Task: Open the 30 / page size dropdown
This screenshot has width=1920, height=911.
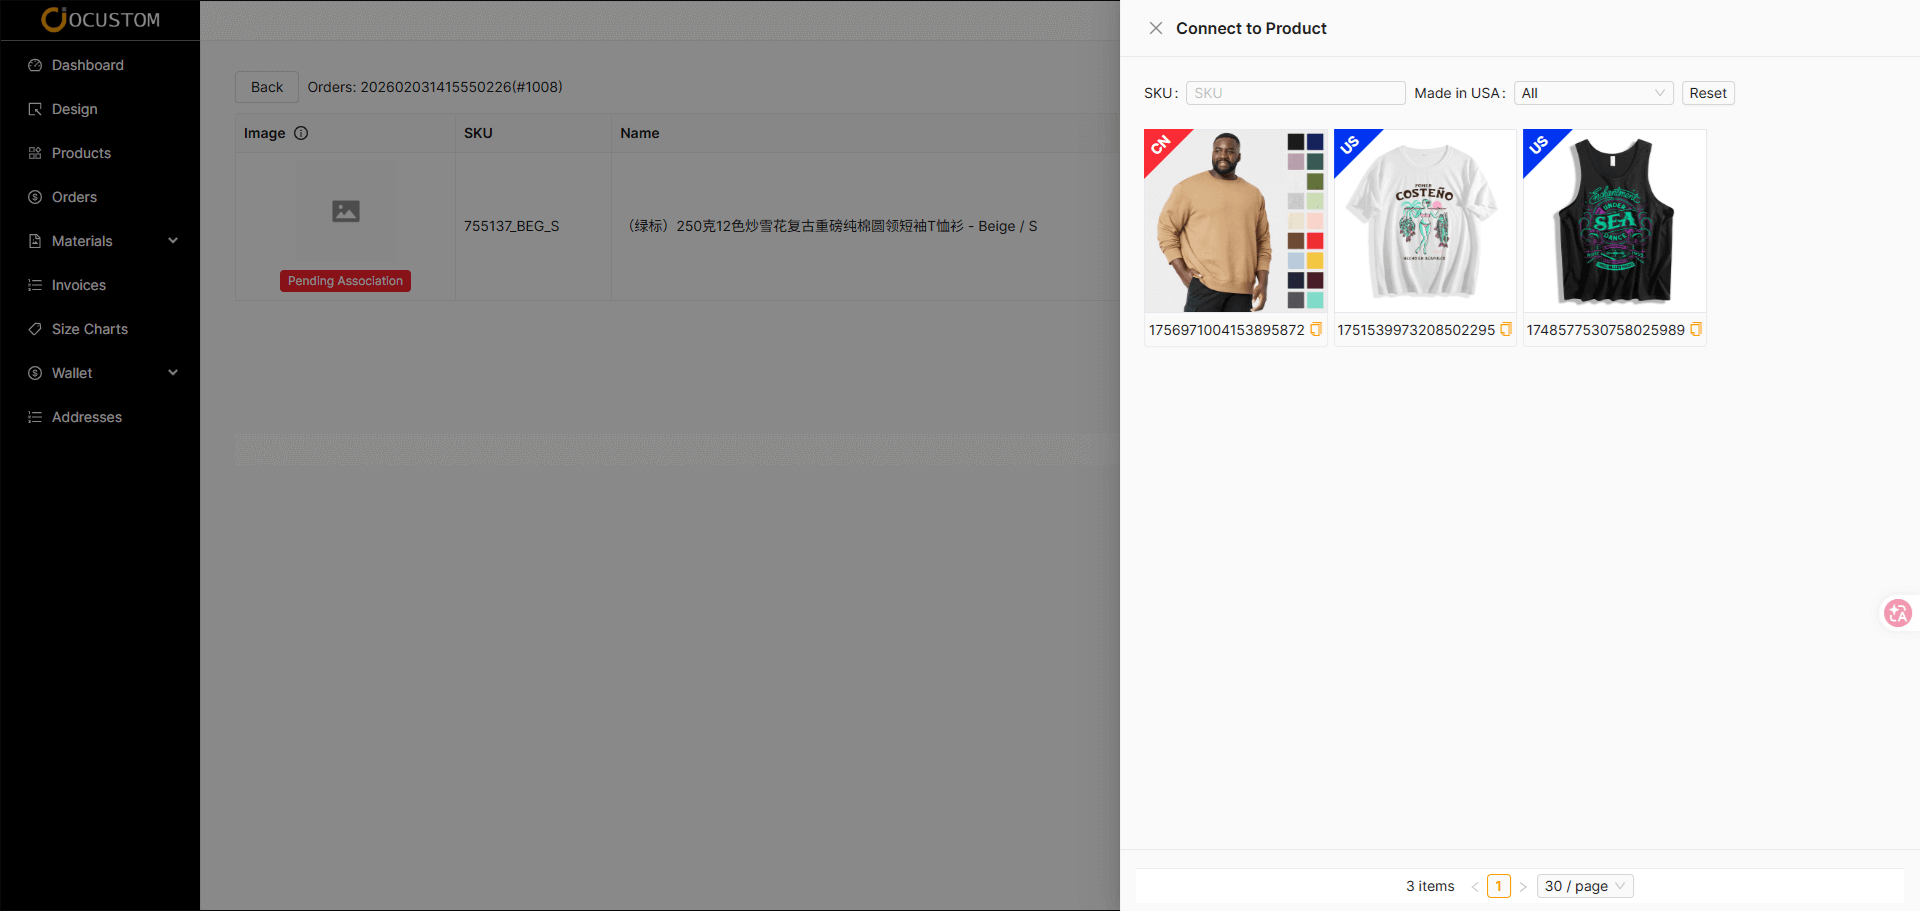Action: tap(1584, 886)
